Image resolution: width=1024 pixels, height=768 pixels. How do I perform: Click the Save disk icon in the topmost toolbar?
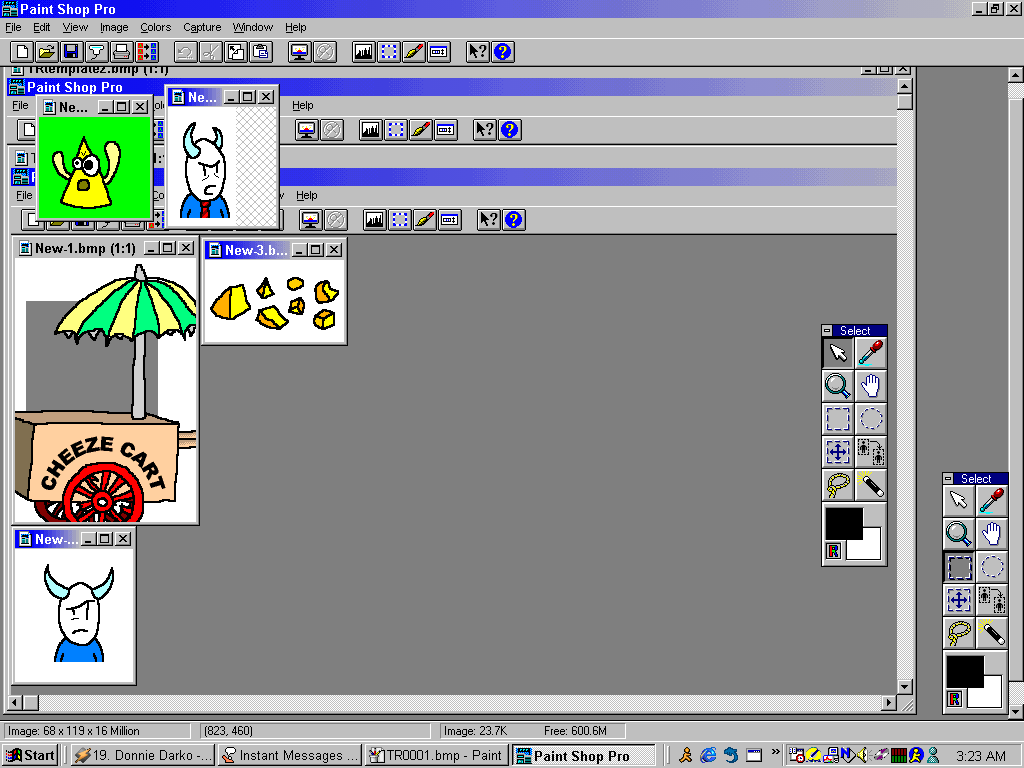(x=71, y=51)
